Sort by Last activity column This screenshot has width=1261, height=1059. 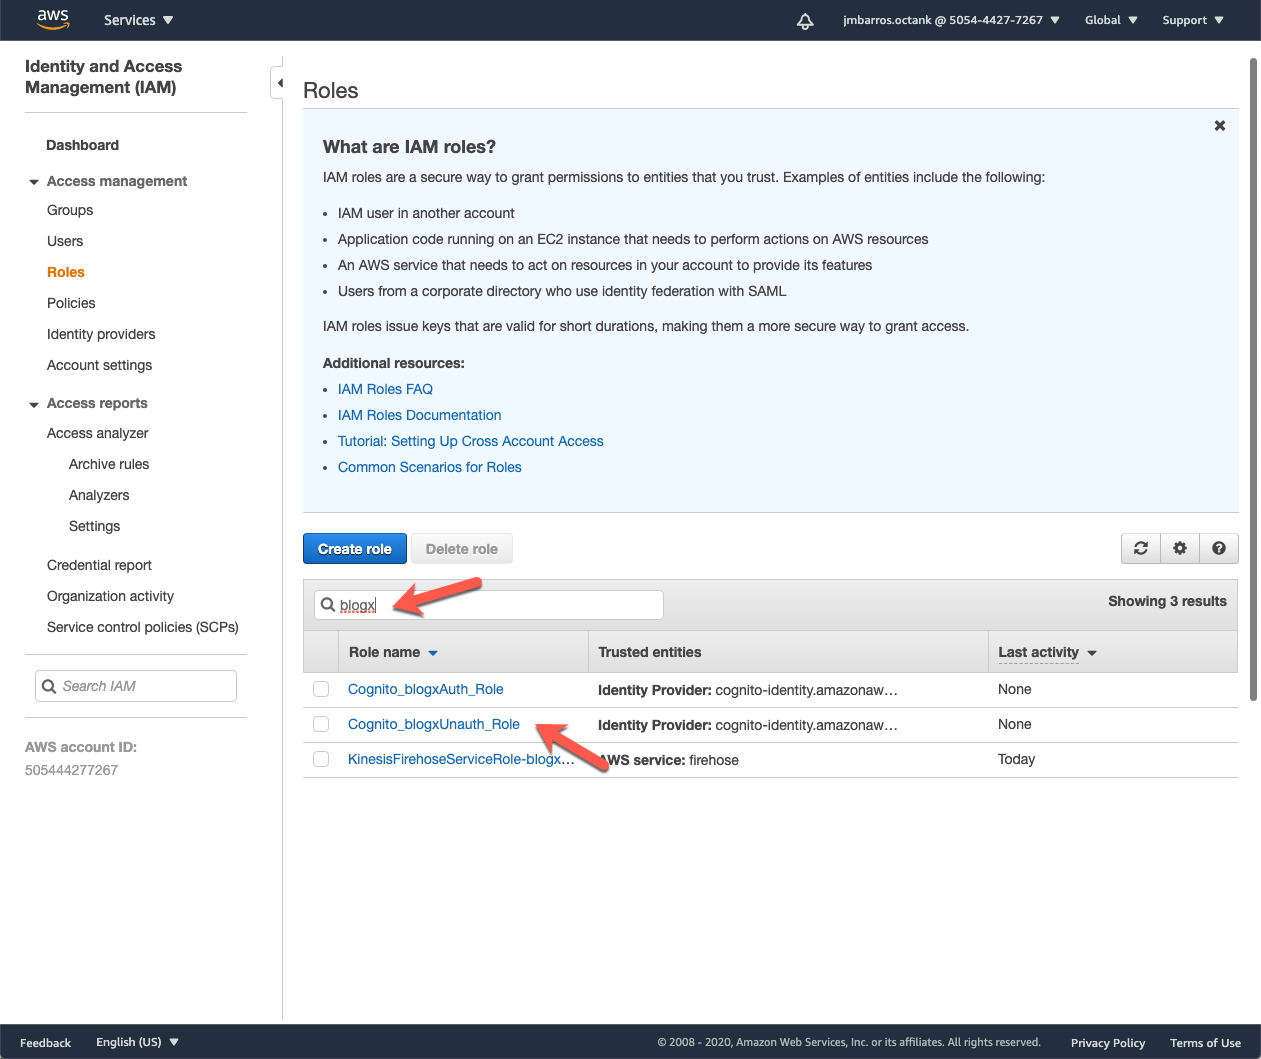(x=1047, y=652)
